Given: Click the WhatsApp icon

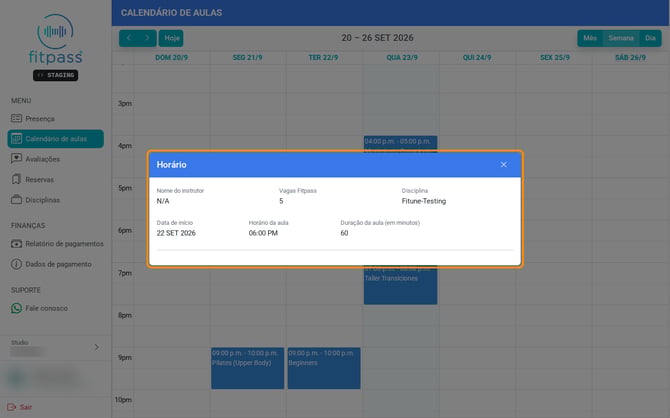Looking at the screenshot, I should click(16, 308).
